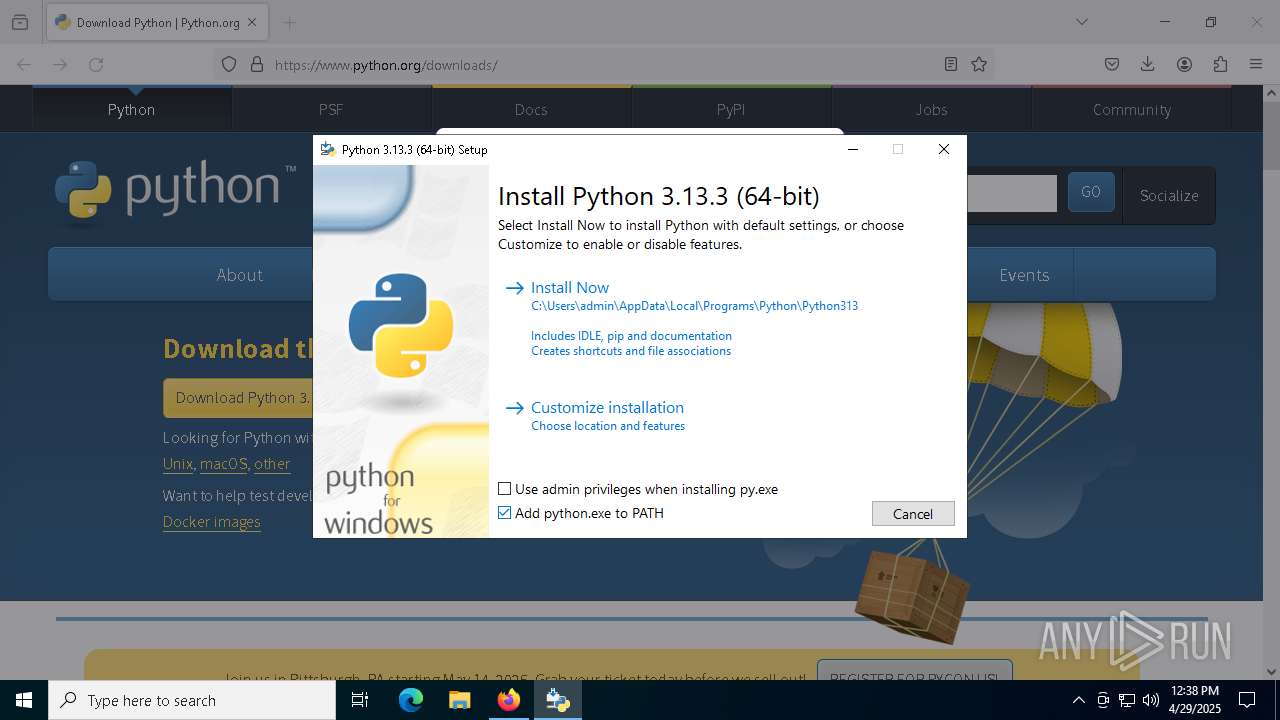Click the Firefox taskbar icon

[508, 700]
